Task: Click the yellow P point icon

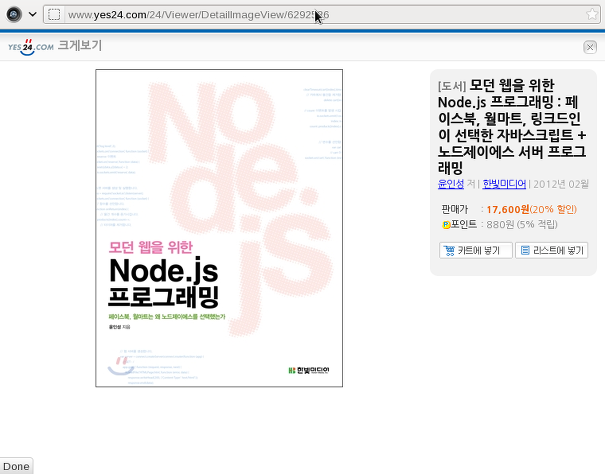Action: click(446, 225)
